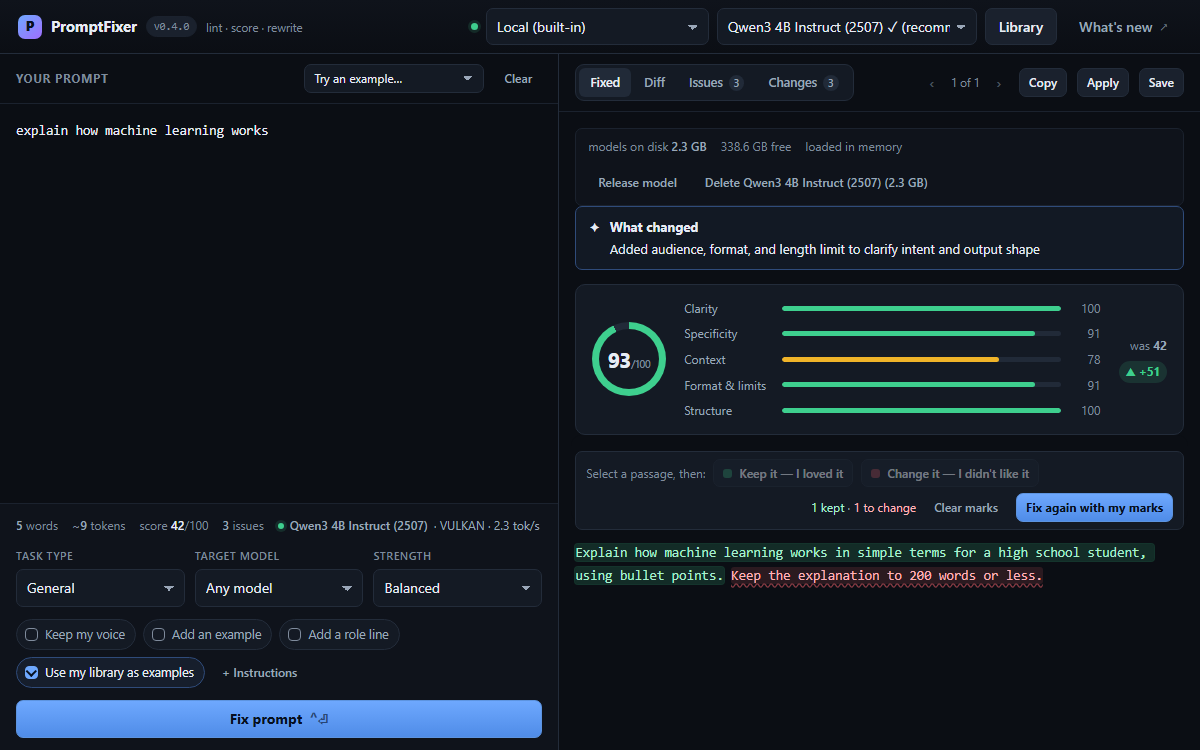Click the was 42 previous score text
The width and height of the screenshot is (1200, 750).
(1148, 346)
